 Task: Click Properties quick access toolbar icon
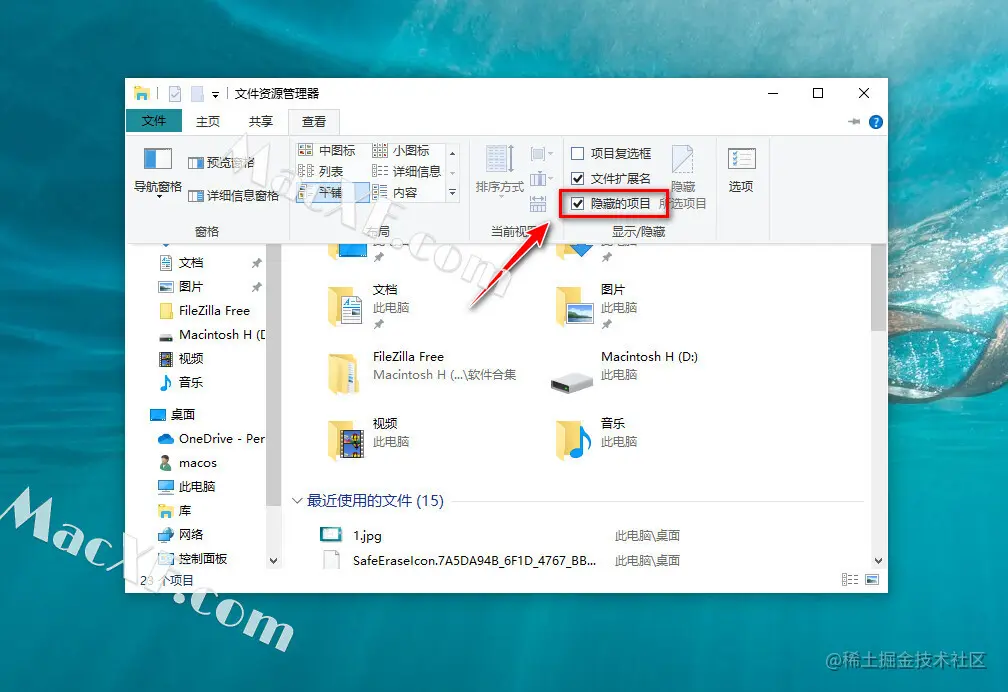click(x=175, y=94)
